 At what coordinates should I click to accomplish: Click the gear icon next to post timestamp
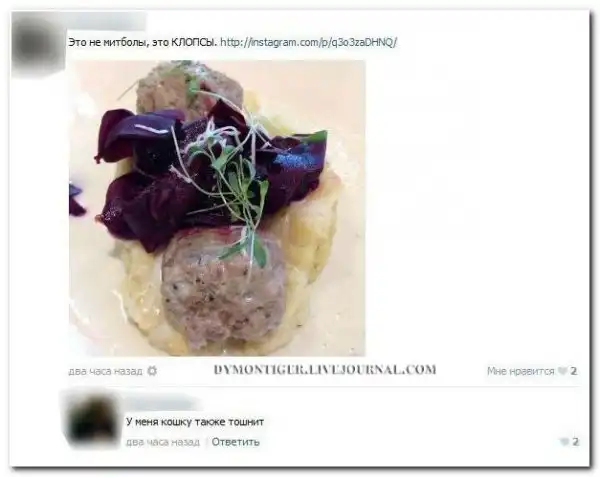pos(152,371)
